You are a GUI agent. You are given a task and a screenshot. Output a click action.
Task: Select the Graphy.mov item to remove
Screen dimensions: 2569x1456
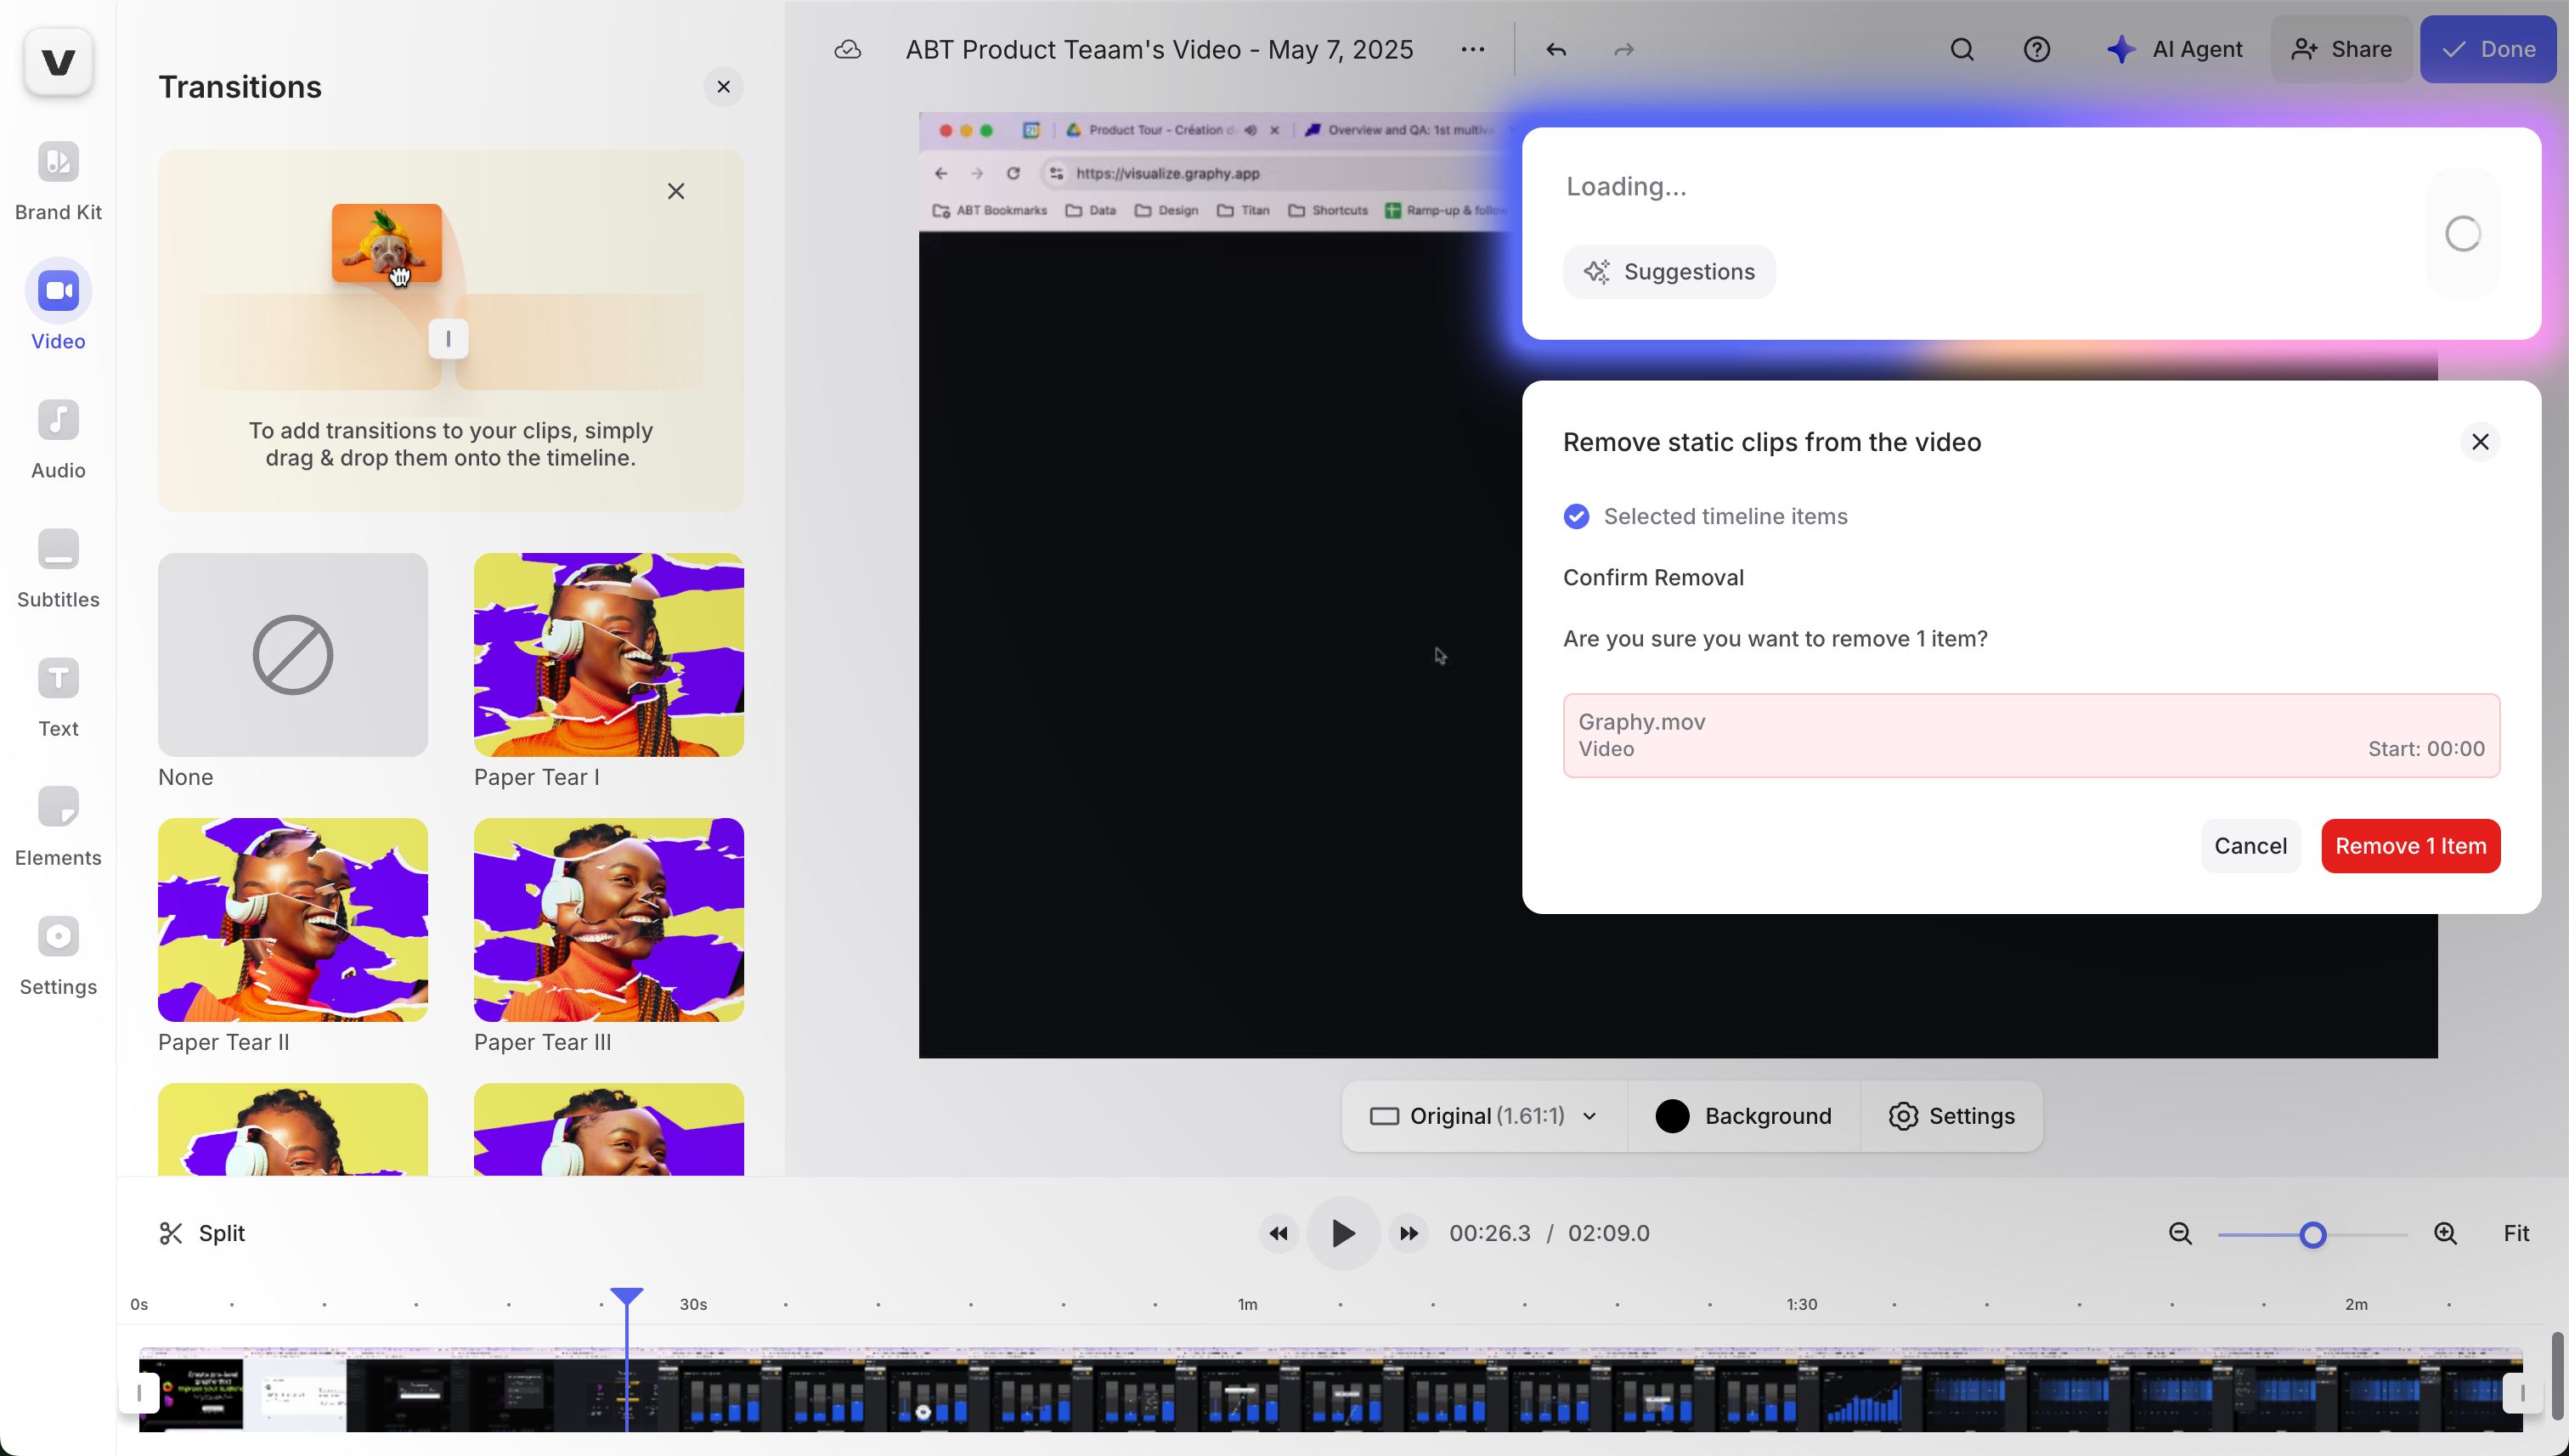click(2031, 735)
